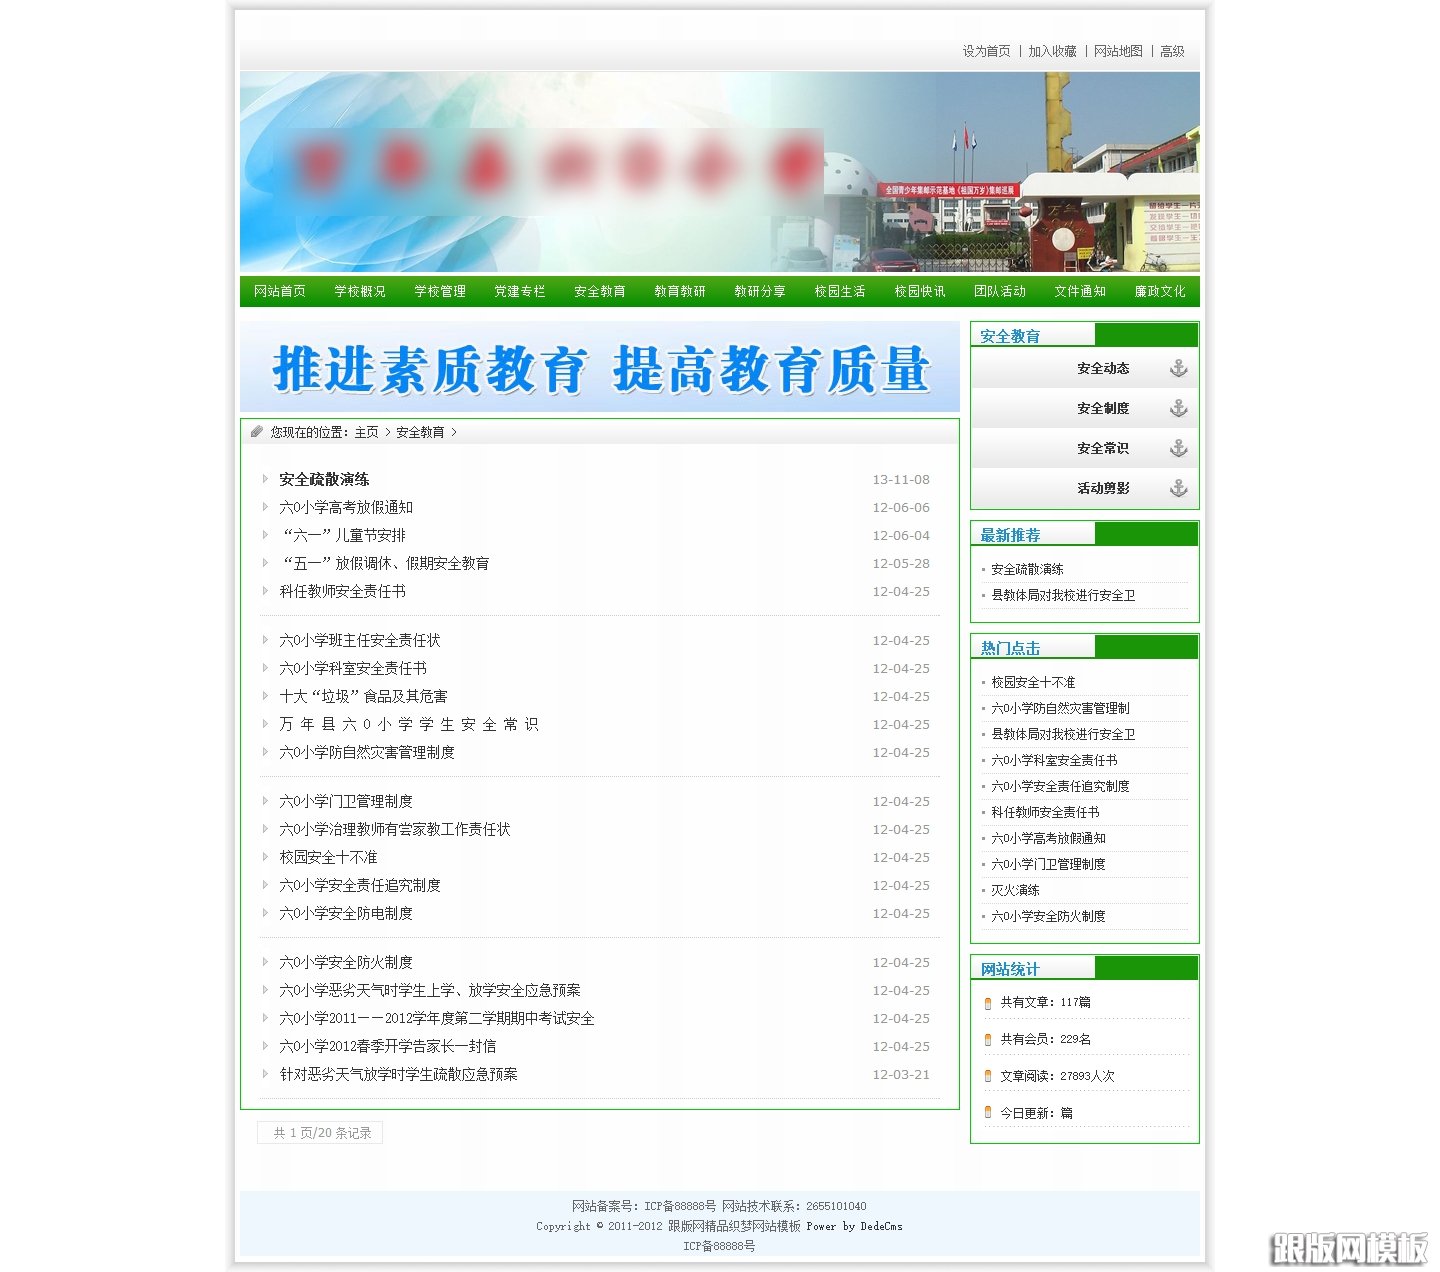Click 安全疏散演练 under 最新推荐
The image size is (1440, 1272).
[x=1027, y=569]
